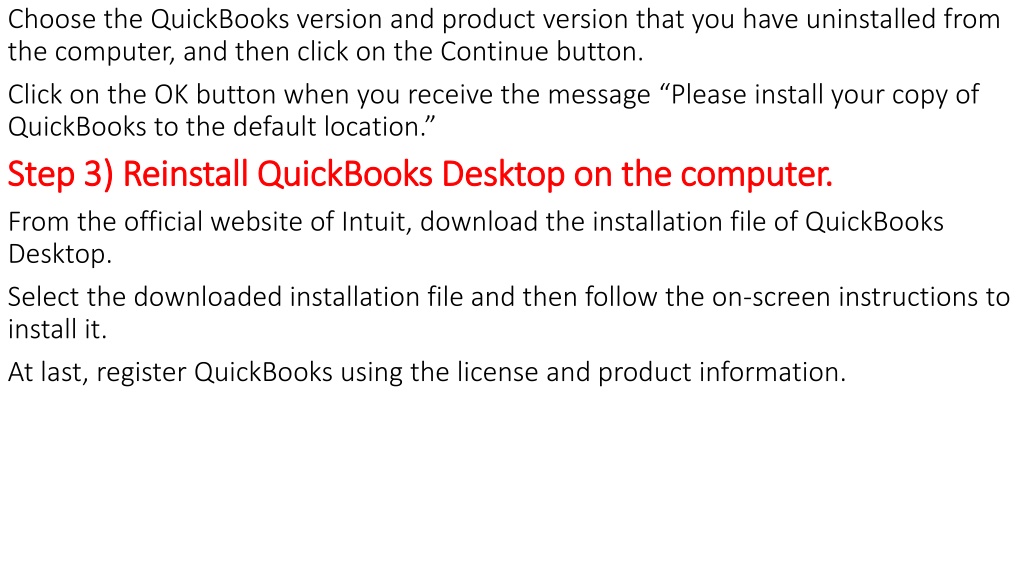Click the red Step 3 heading
Screen dimensions: 1024x576
[420, 175]
